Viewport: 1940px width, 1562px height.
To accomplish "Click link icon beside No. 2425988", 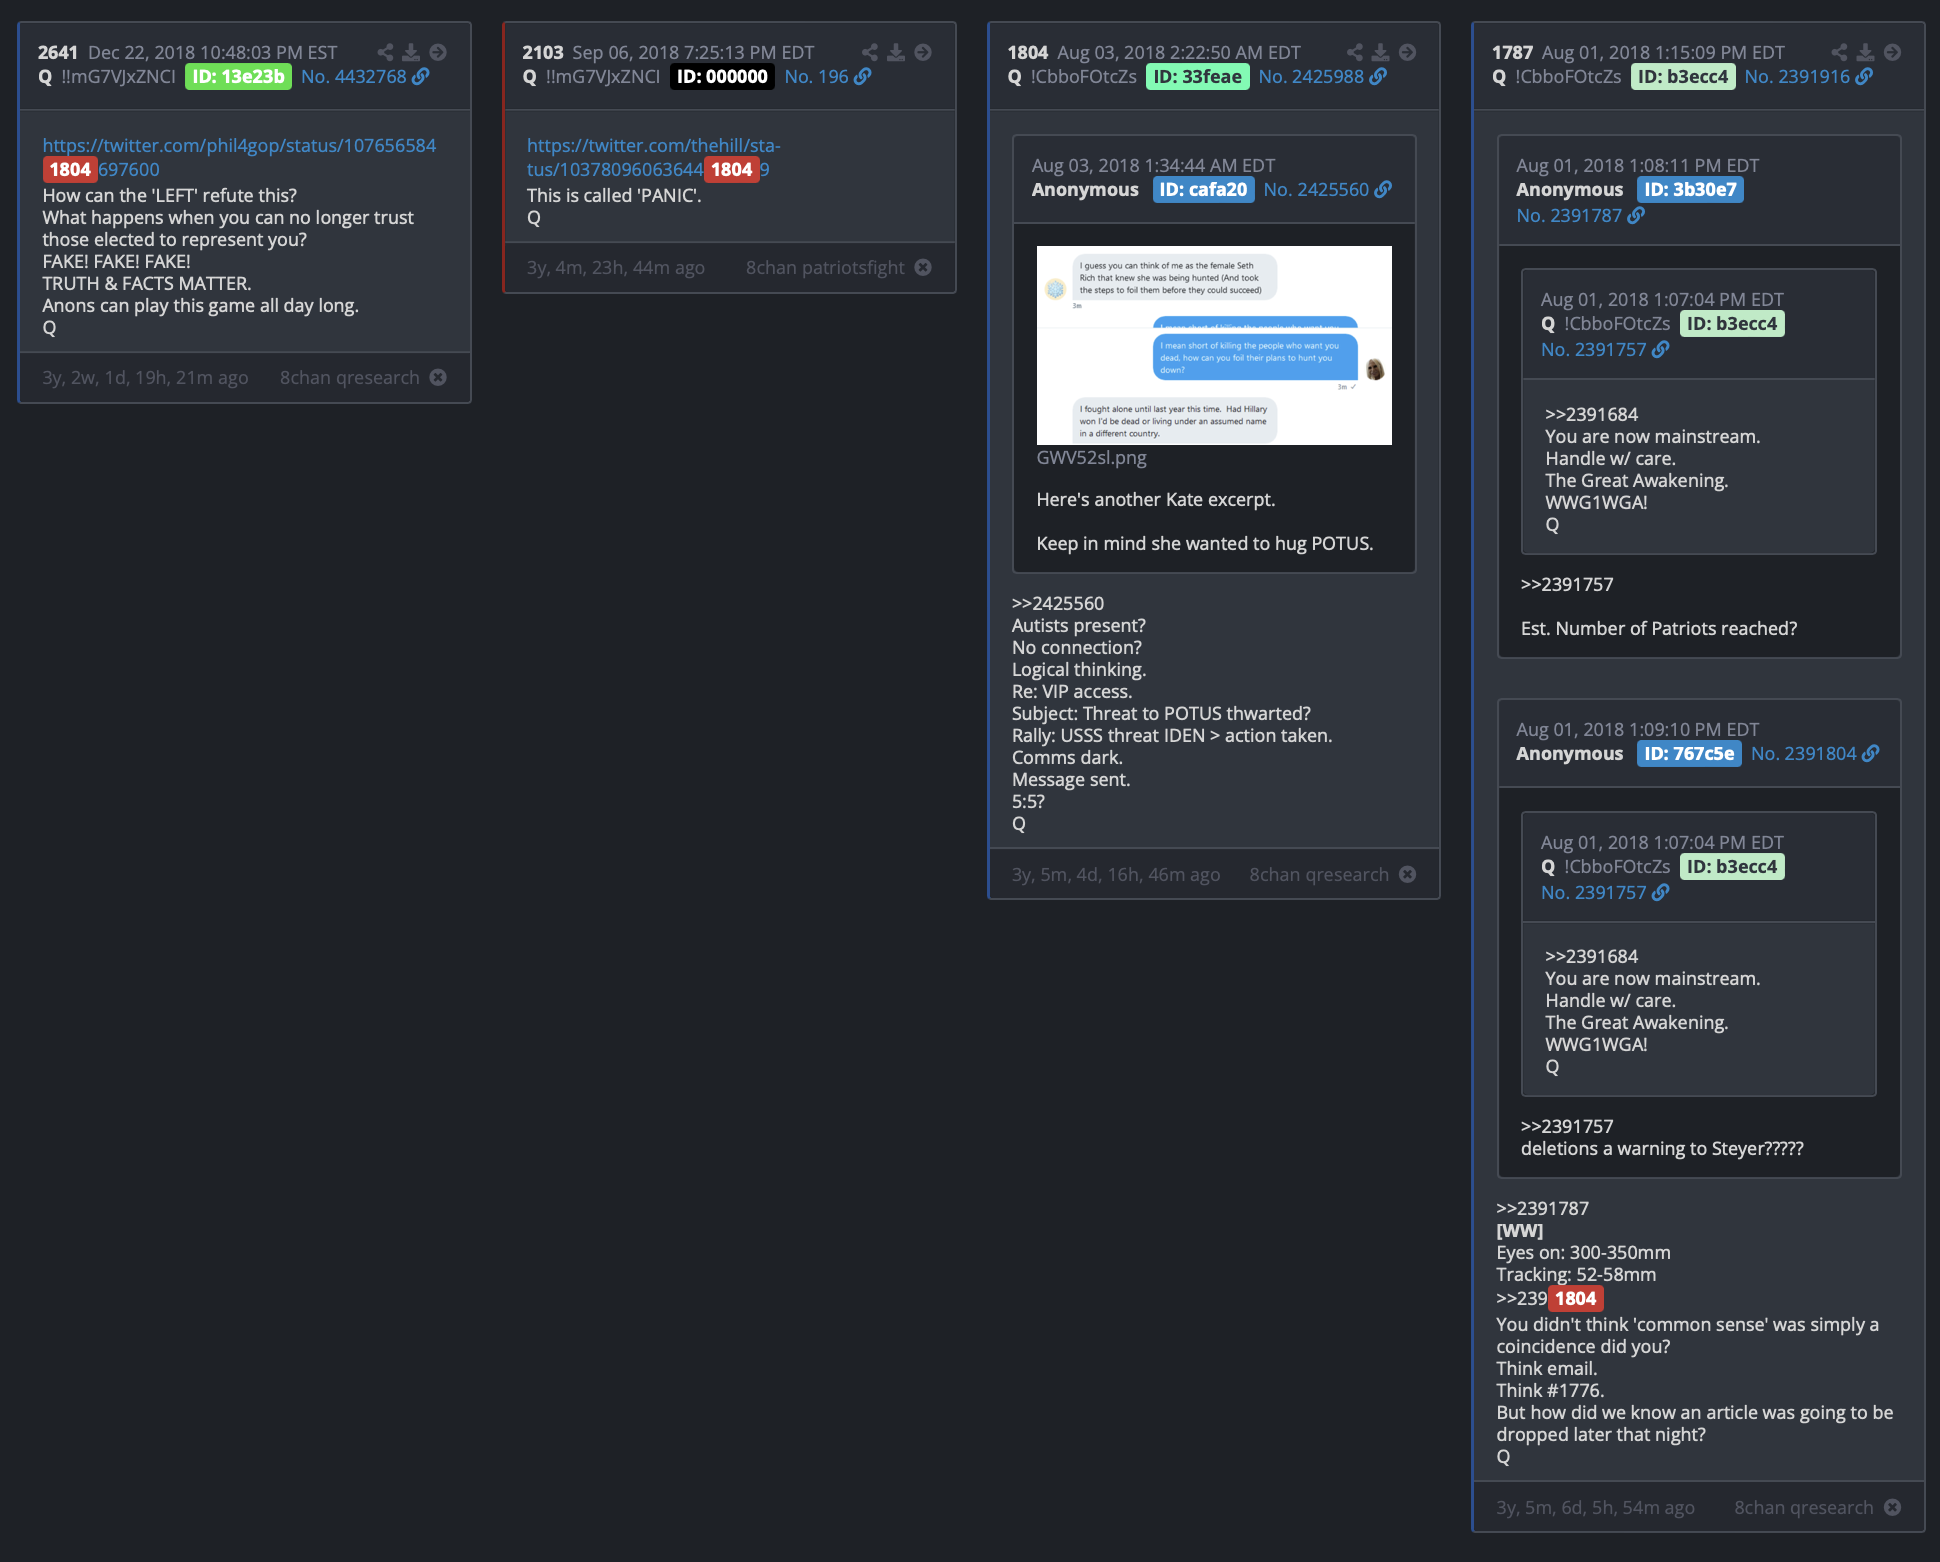I will tap(1378, 76).
